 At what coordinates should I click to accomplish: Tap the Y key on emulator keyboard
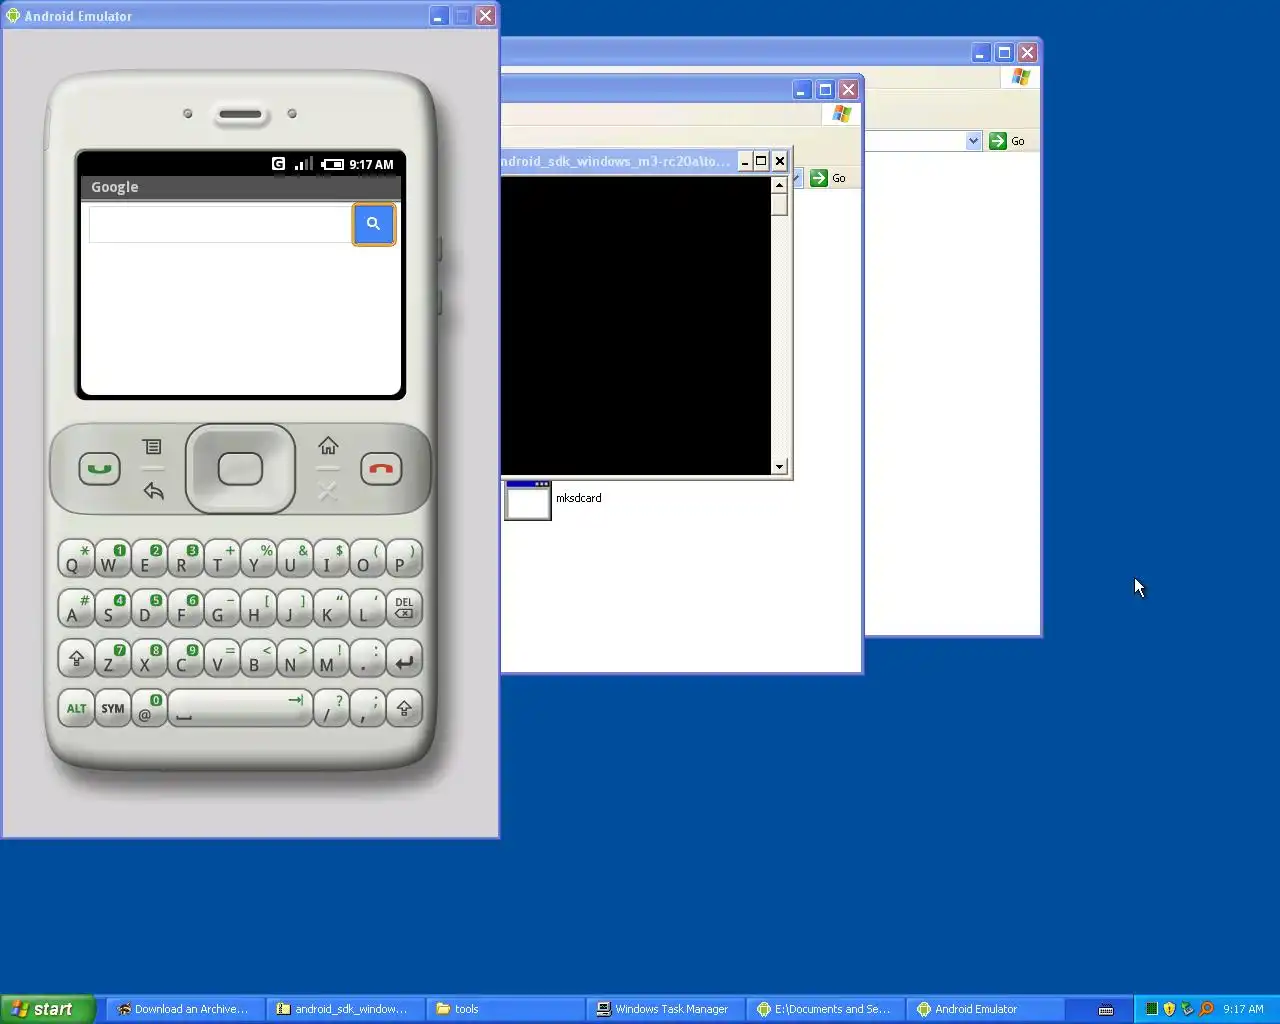coord(258,559)
